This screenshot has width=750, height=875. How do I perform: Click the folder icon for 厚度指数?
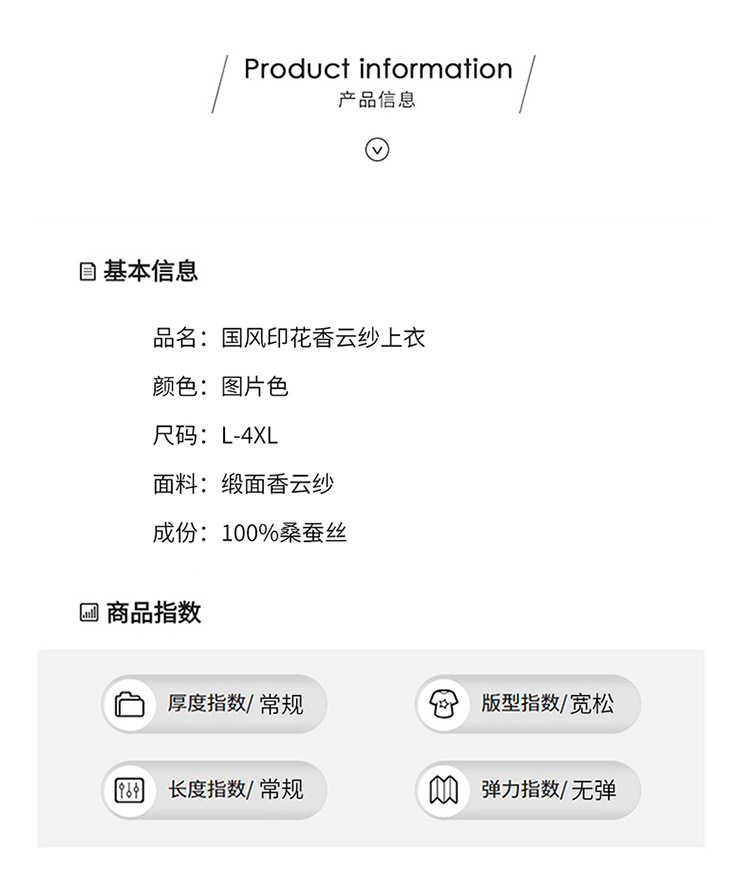(x=130, y=704)
